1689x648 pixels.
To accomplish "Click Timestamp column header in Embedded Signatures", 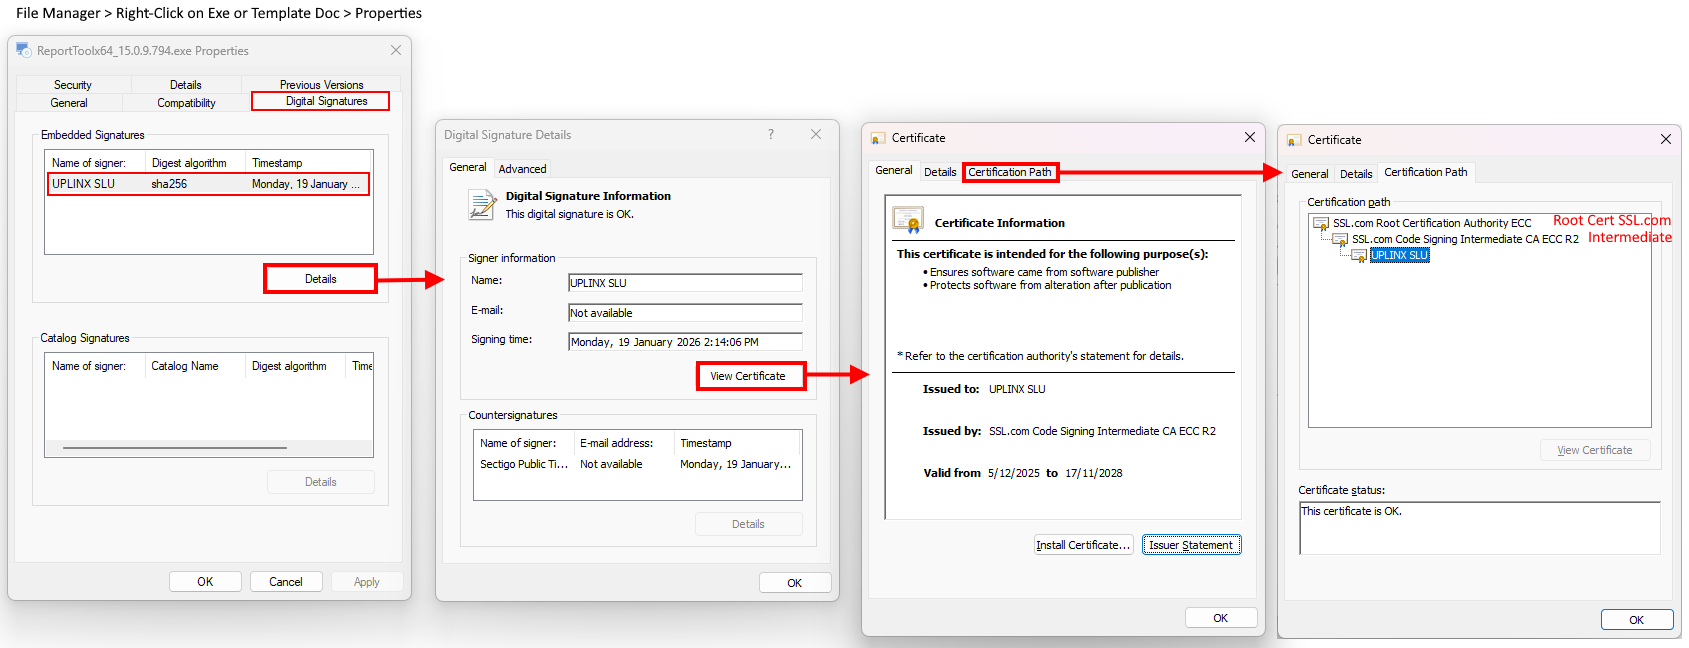I will [309, 163].
